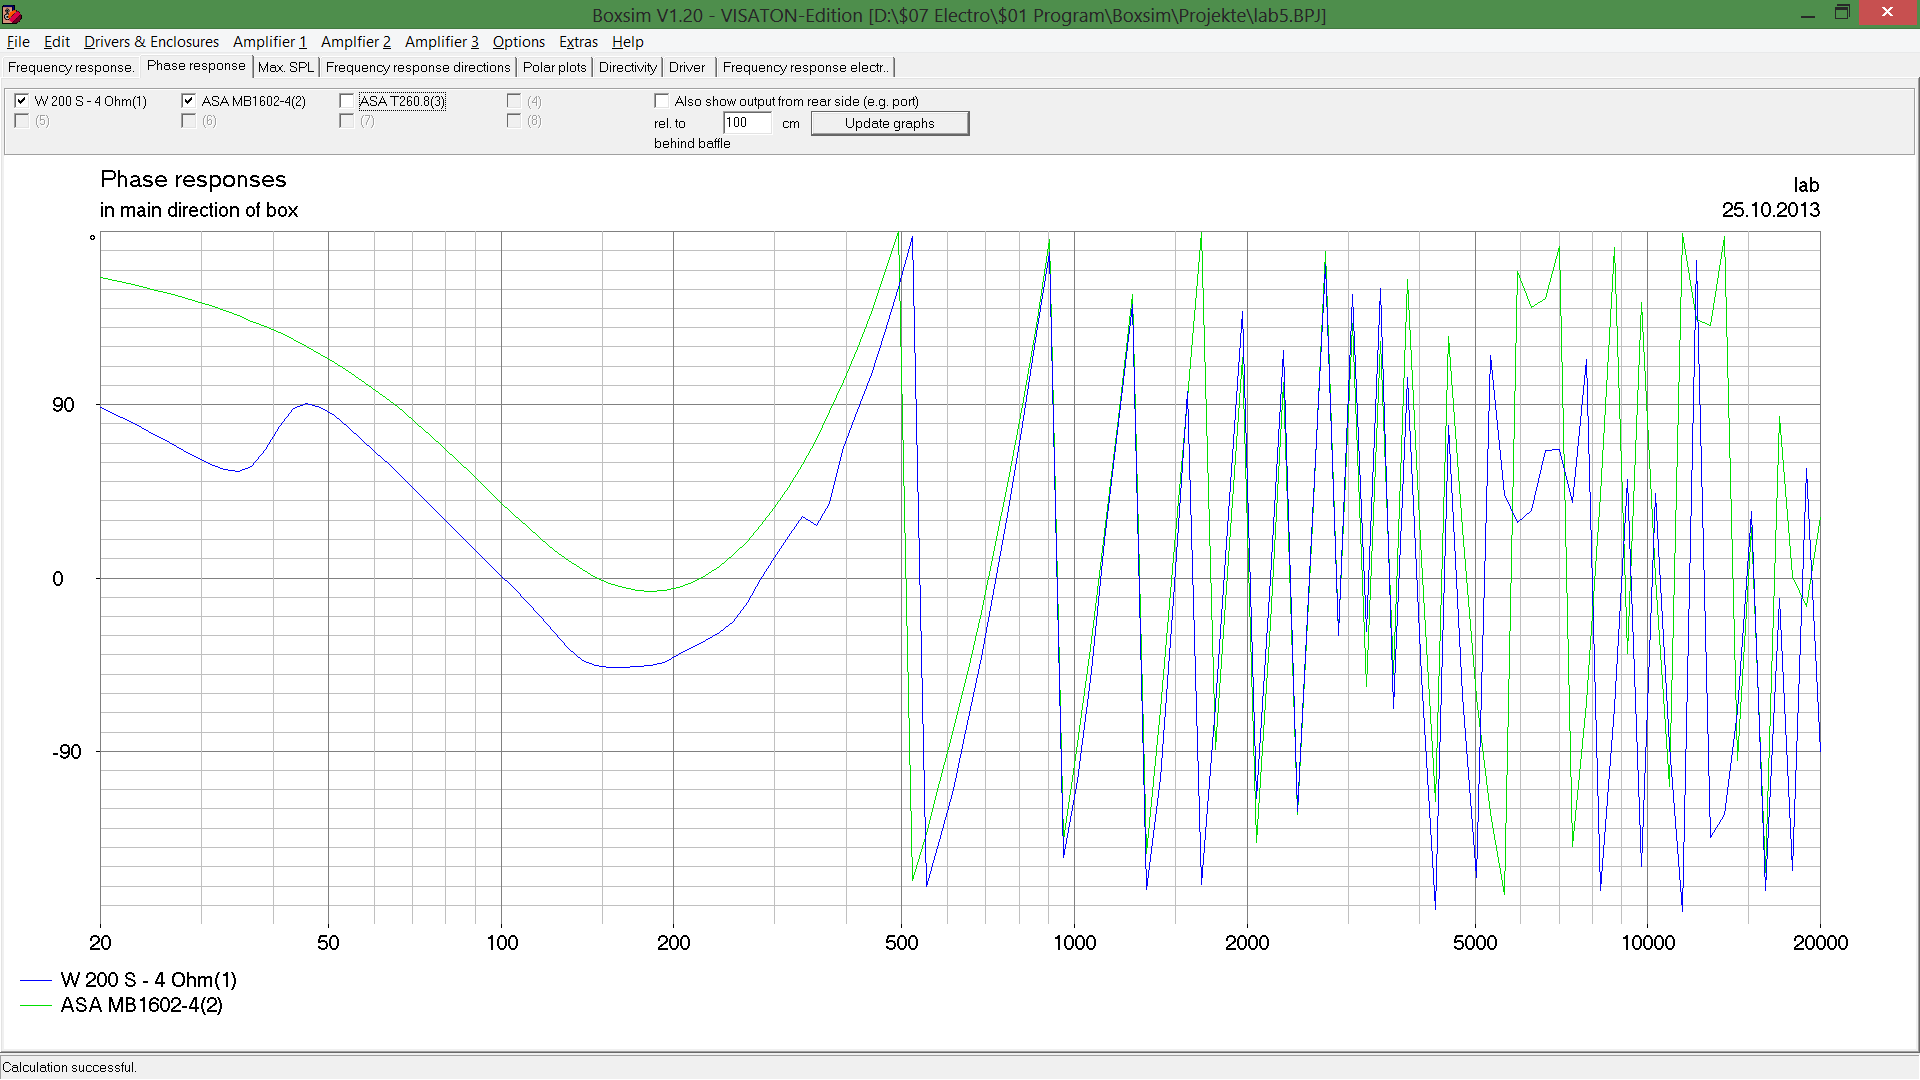
Task: Open the Amplifier 1 menu
Action: (x=269, y=42)
